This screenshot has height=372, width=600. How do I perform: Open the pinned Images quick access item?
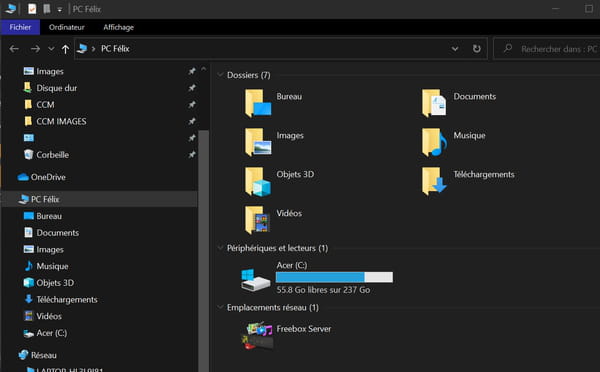[50, 72]
